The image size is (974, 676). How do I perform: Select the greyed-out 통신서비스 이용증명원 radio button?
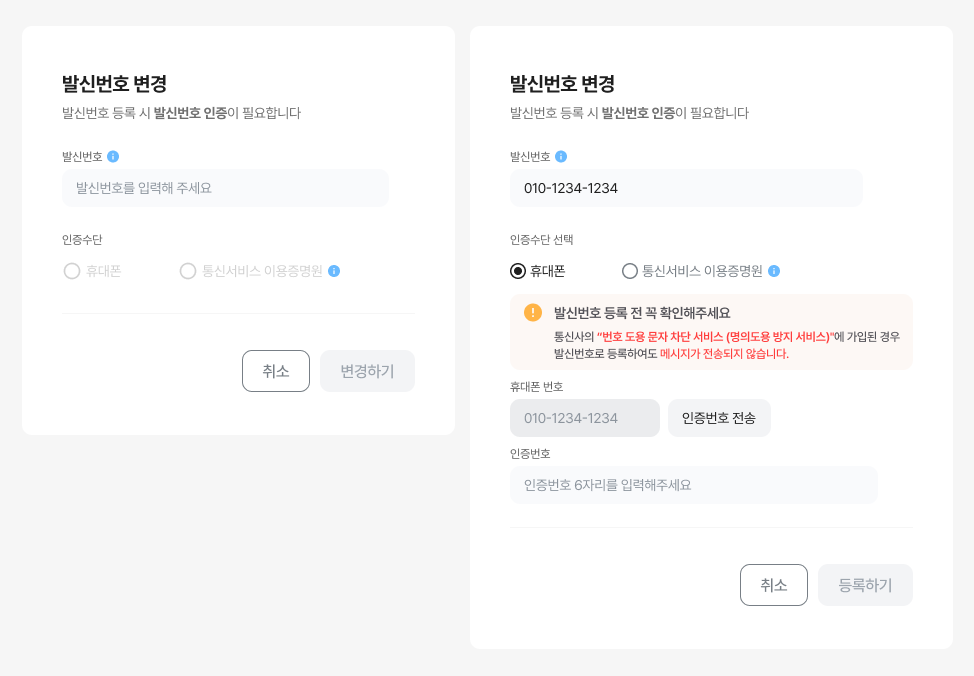[188, 271]
